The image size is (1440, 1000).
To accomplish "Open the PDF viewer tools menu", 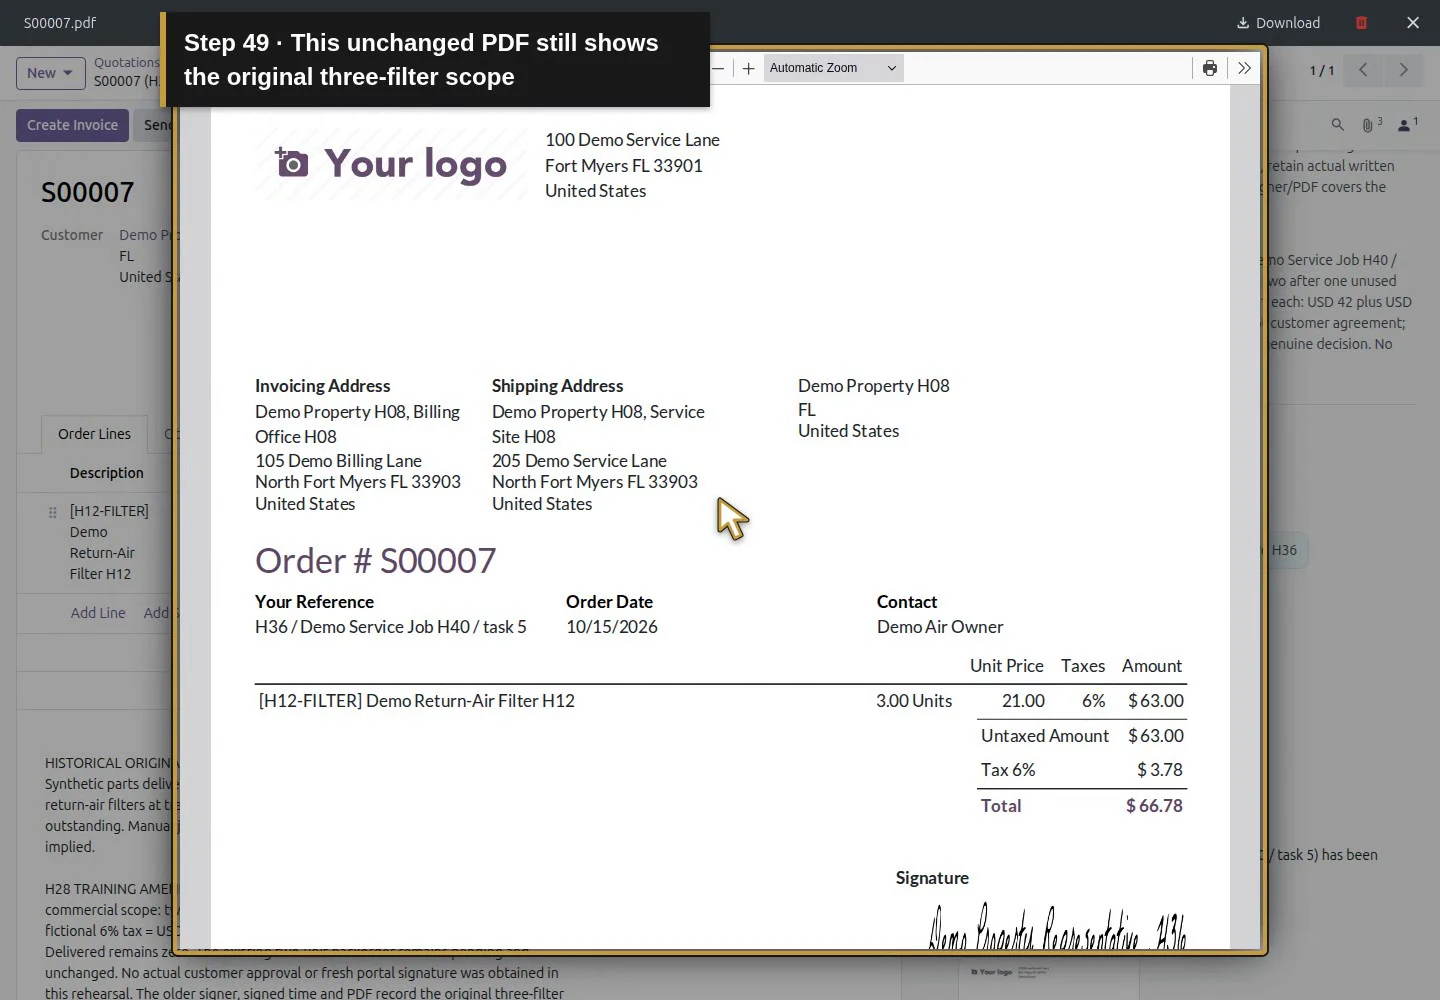I will coord(1244,68).
